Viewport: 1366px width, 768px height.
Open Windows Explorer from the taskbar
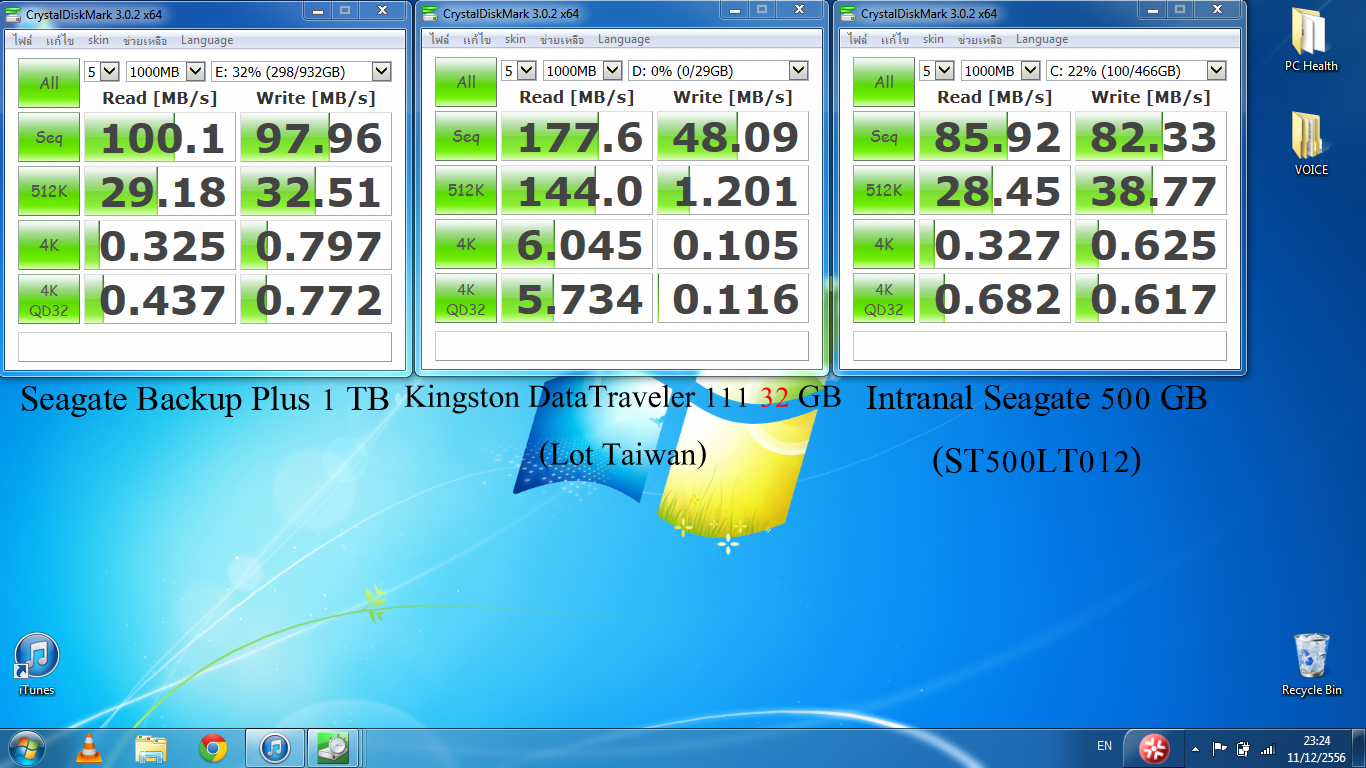151,748
